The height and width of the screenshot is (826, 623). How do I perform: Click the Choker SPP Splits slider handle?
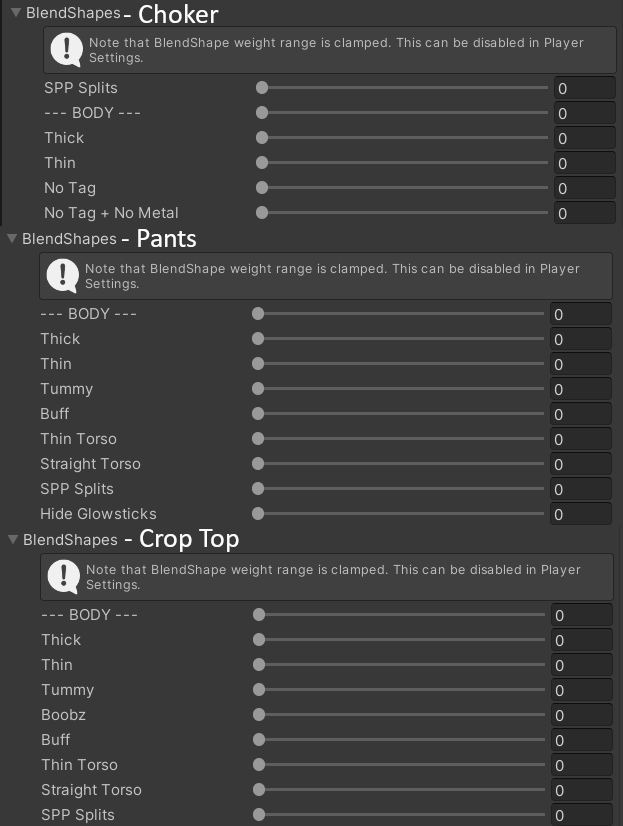(x=262, y=88)
